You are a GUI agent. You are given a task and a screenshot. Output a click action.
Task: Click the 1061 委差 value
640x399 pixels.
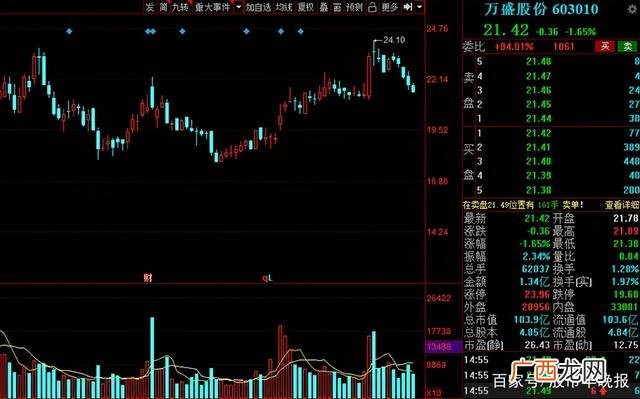click(x=563, y=47)
